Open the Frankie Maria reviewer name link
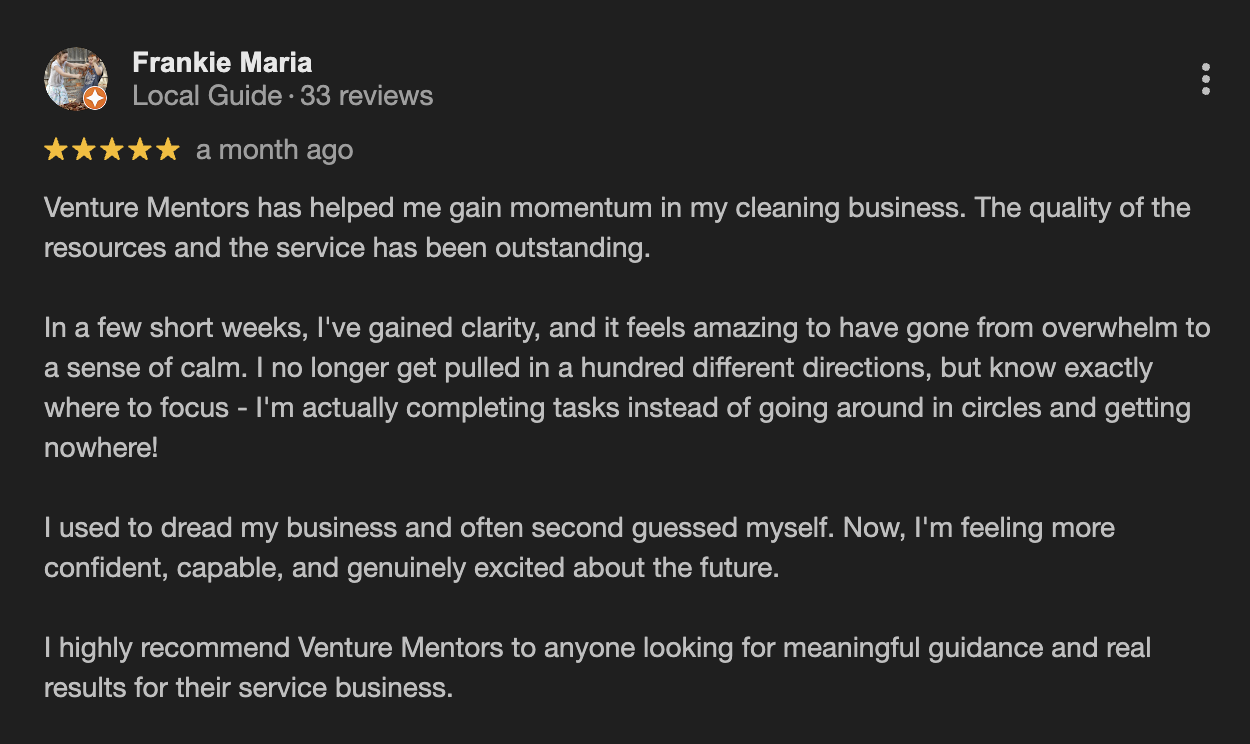 click(222, 62)
